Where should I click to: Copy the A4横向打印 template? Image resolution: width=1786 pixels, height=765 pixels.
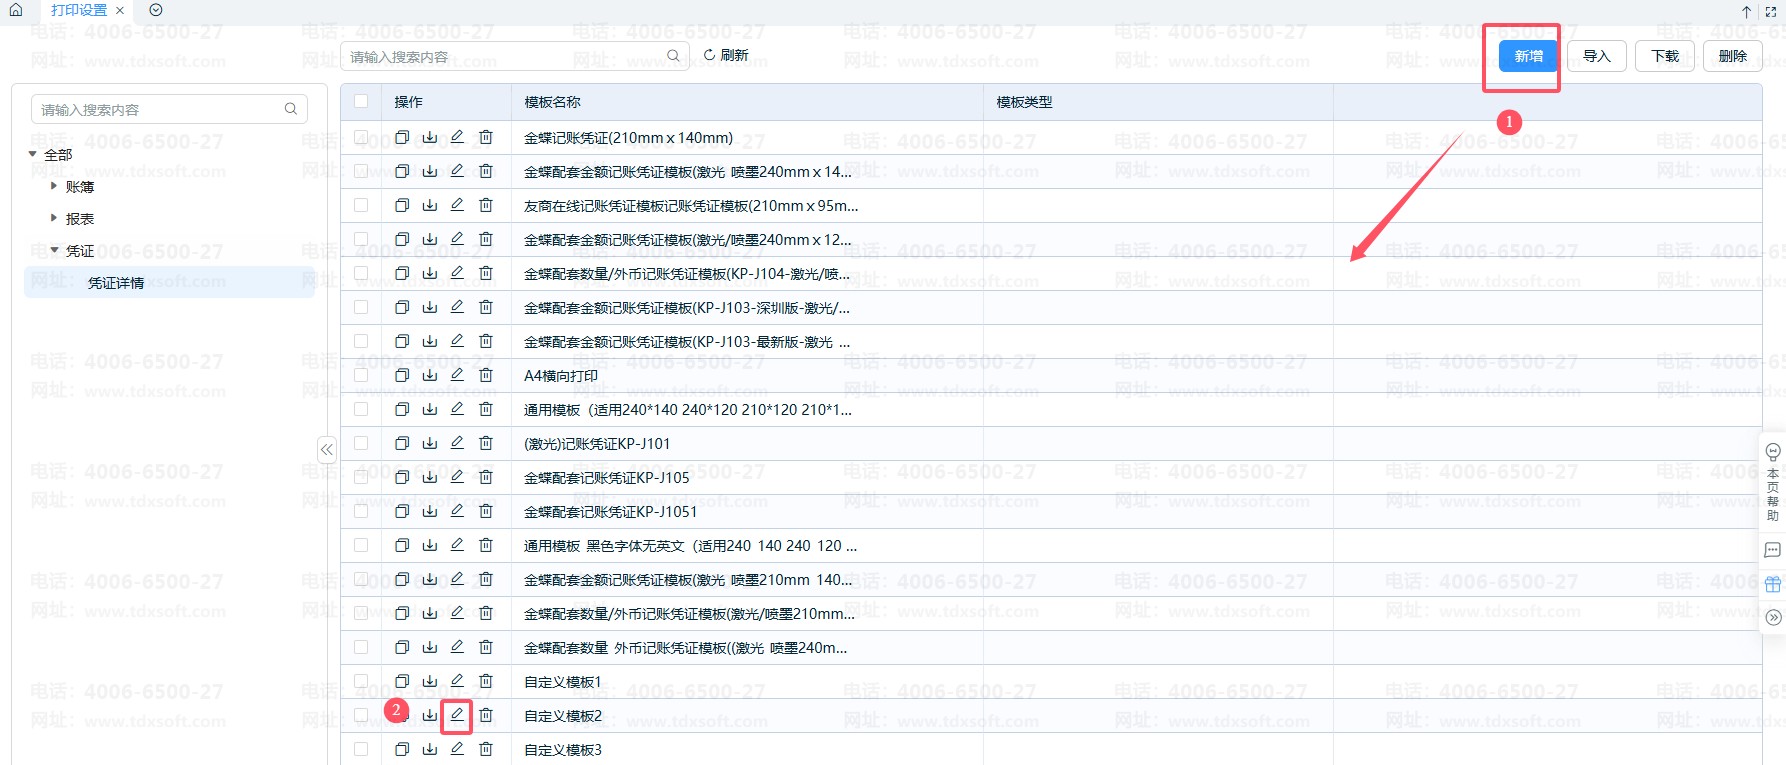[402, 375]
